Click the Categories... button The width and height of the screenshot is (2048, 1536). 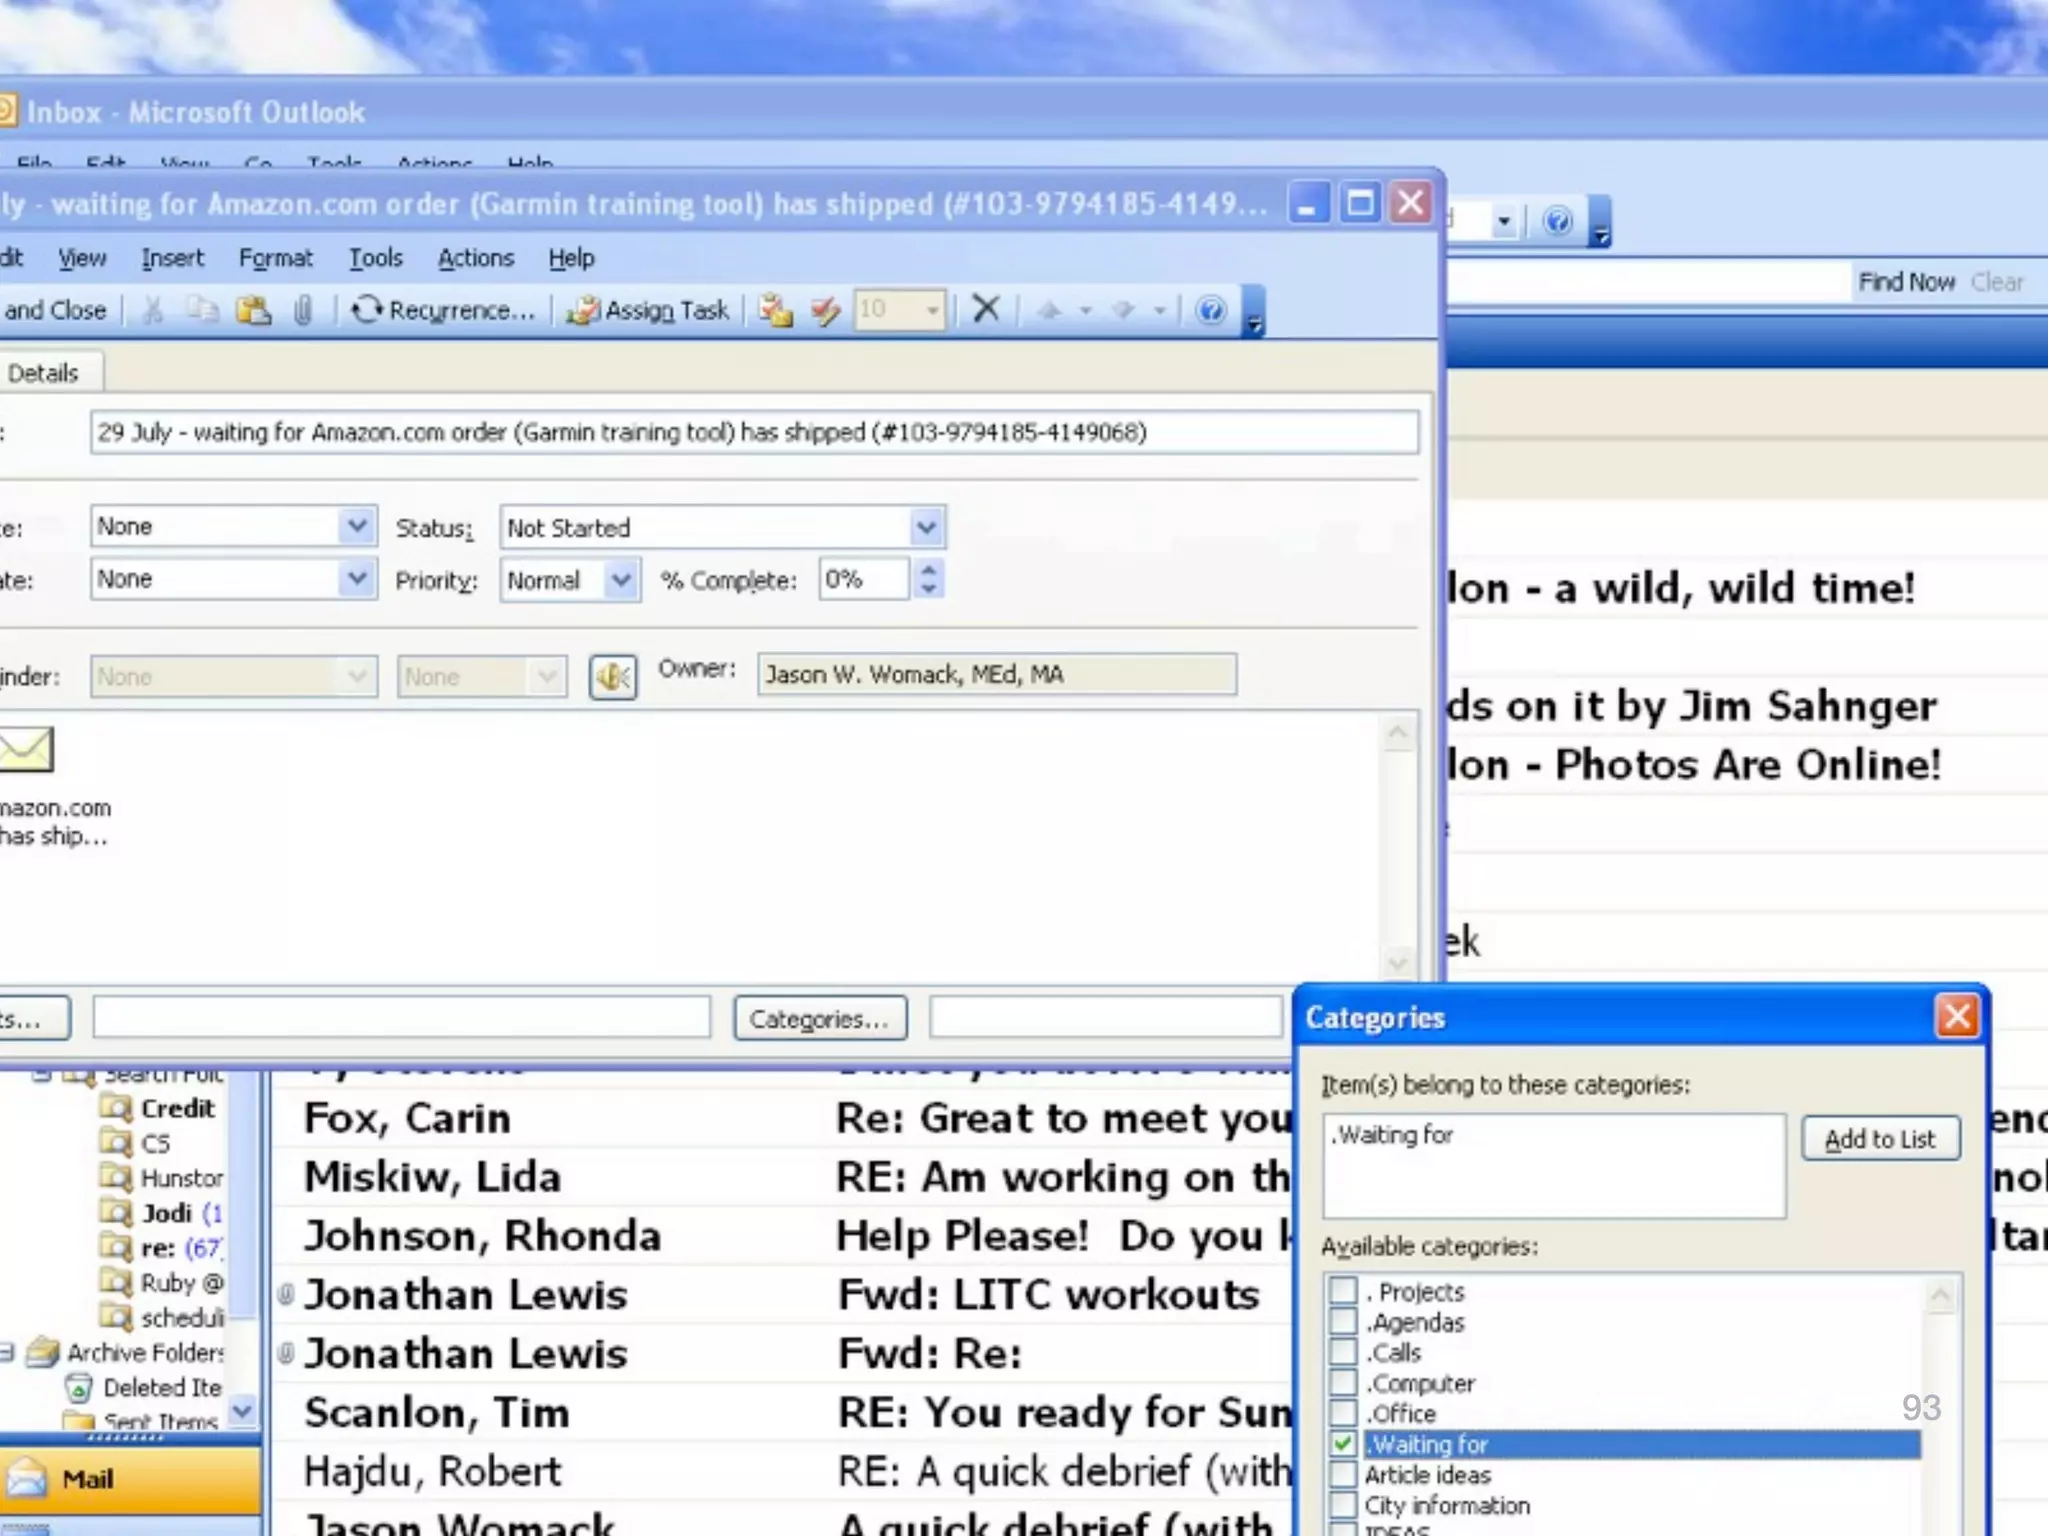[x=819, y=1018]
